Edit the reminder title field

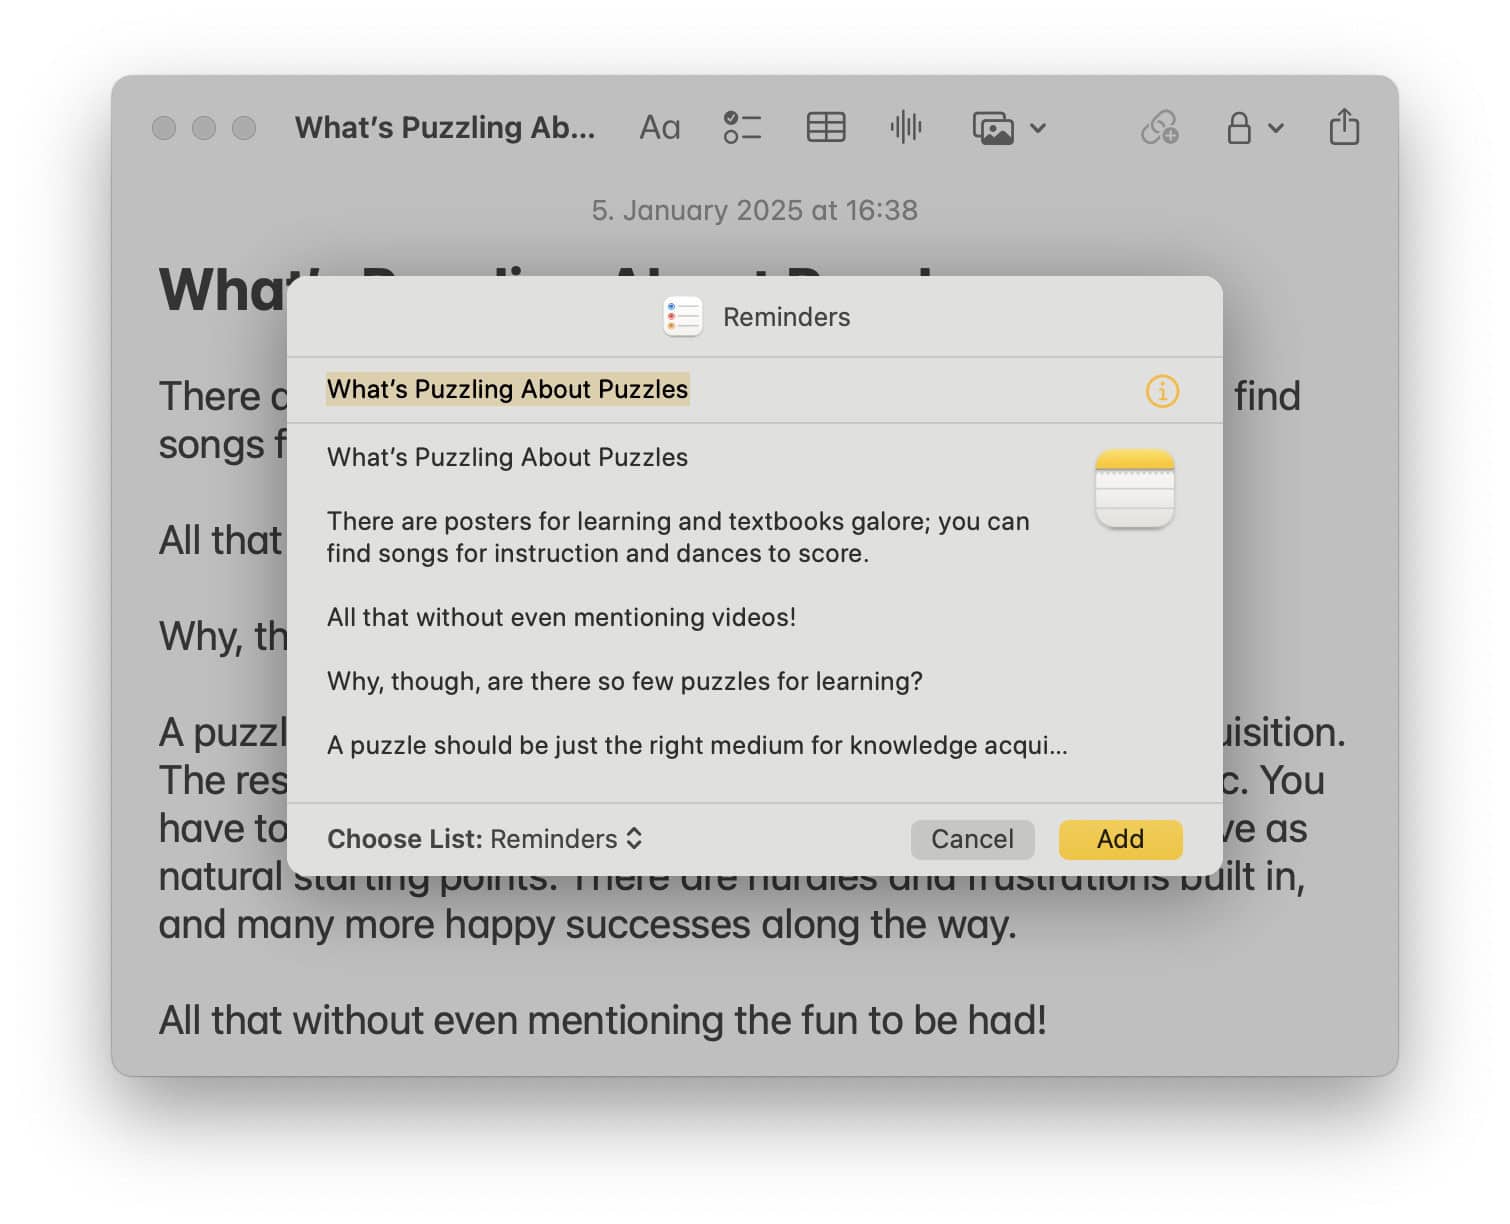pos(507,389)
